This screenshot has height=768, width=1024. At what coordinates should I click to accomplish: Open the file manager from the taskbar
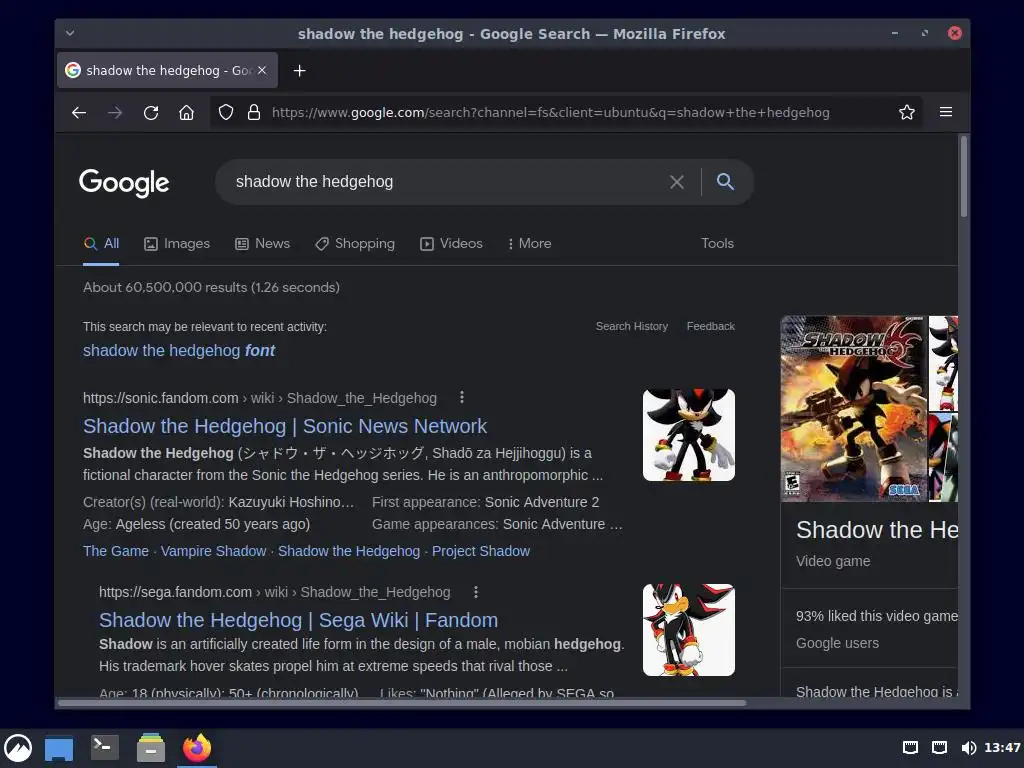pos(151,748)
